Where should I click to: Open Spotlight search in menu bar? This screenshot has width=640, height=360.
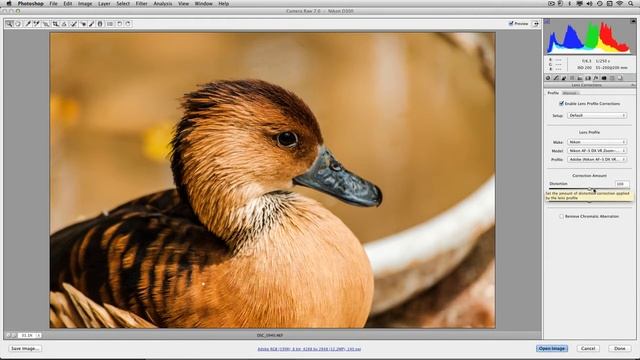tap(630, 4)
